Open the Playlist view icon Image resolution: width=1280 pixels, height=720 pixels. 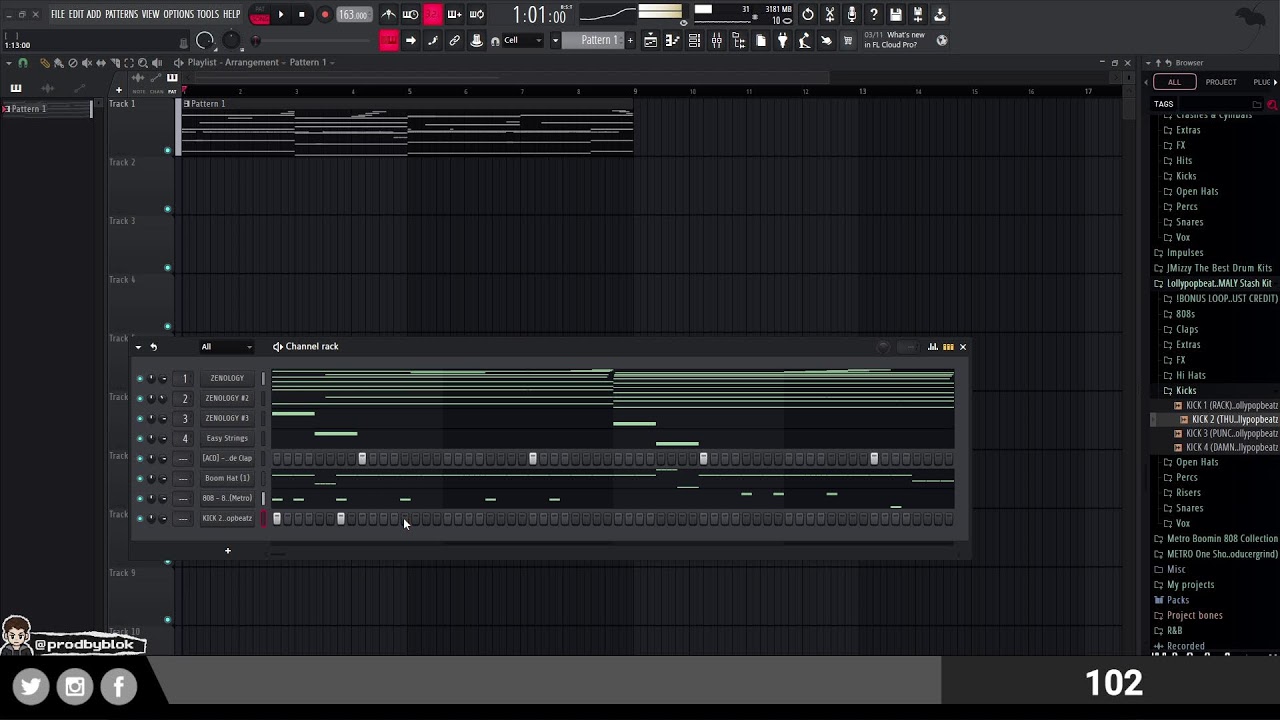[650, 41]
